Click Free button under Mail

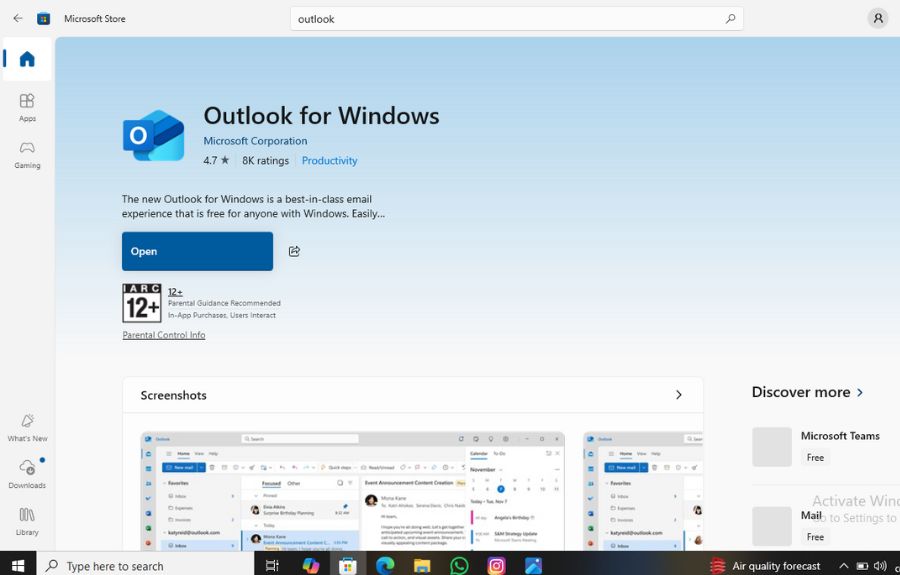pyautogui.click(x=815, y=537)
